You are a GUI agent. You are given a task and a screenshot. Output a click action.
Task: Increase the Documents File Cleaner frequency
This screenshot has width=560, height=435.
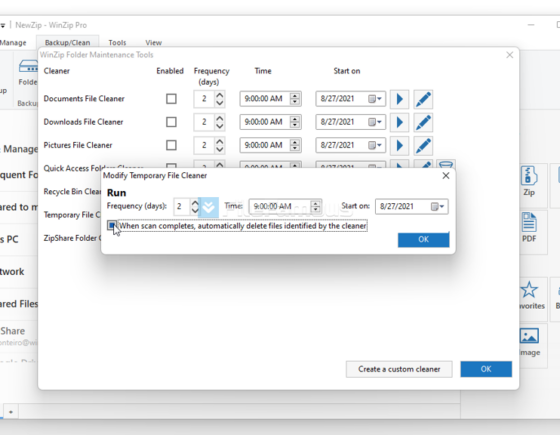(x=220, y=95)
